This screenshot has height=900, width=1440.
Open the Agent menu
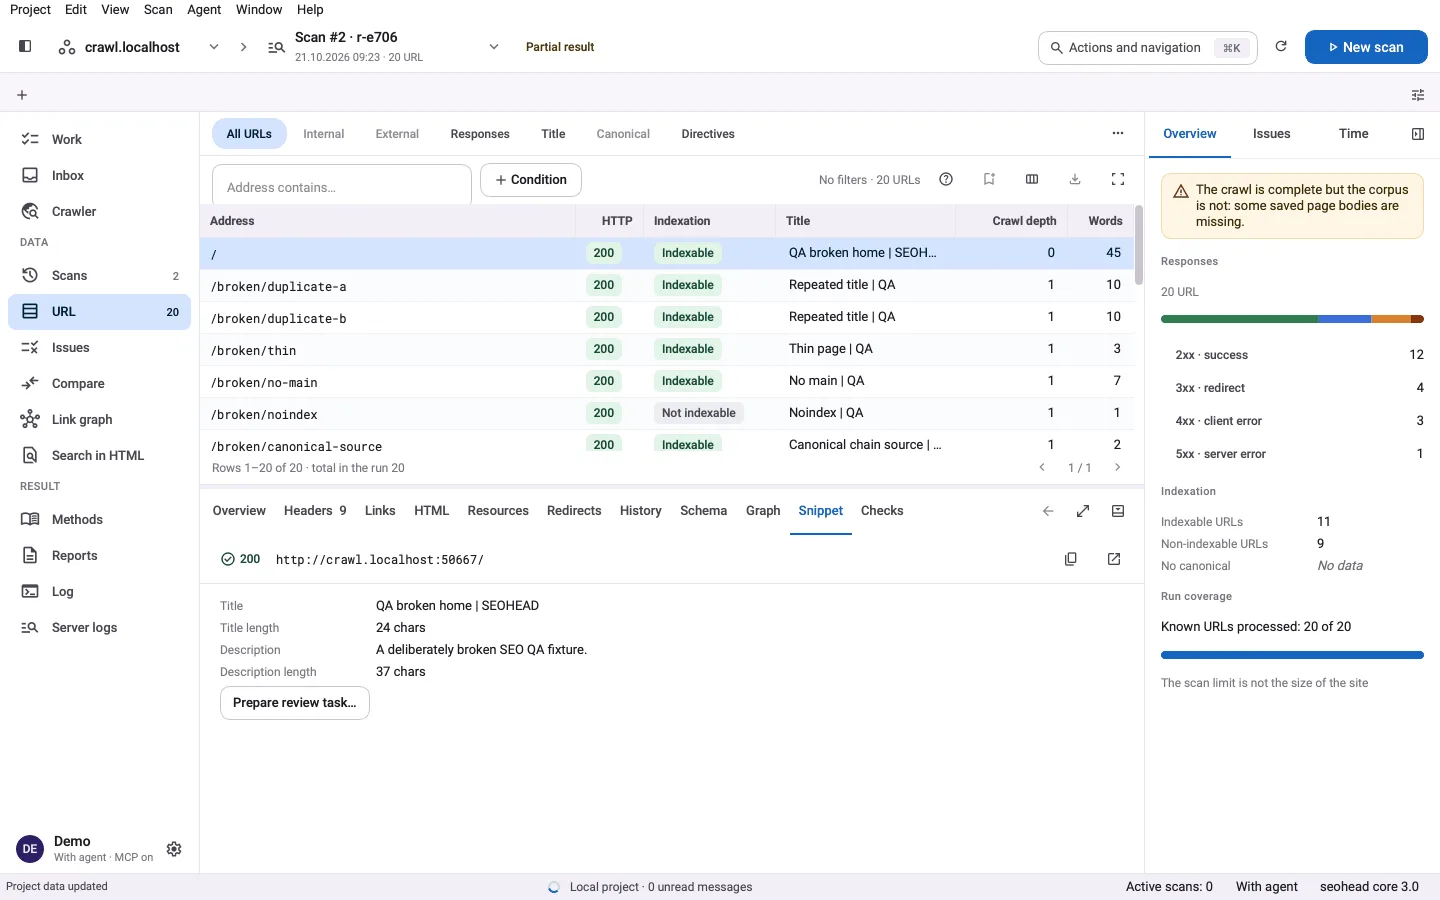[204, 9]
